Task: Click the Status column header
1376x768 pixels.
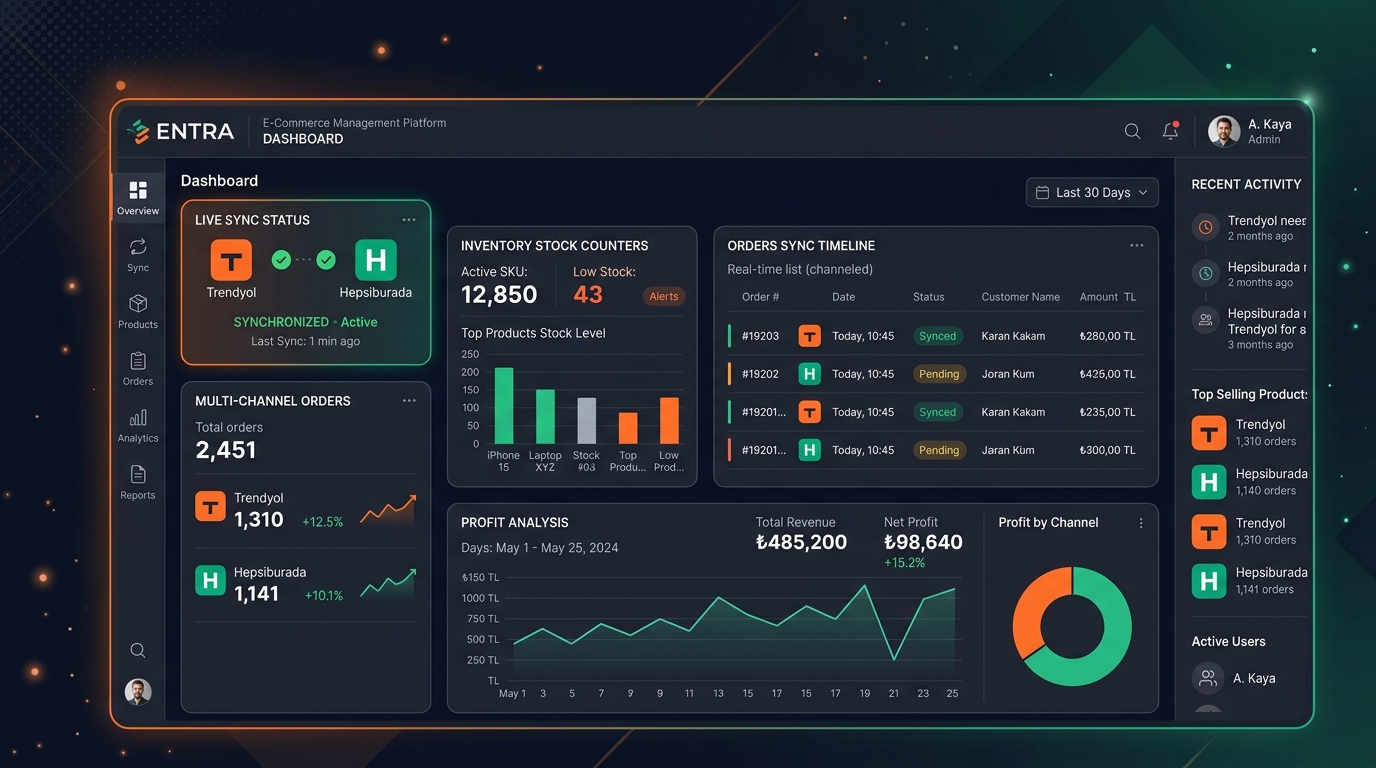Action: (929, 297)
